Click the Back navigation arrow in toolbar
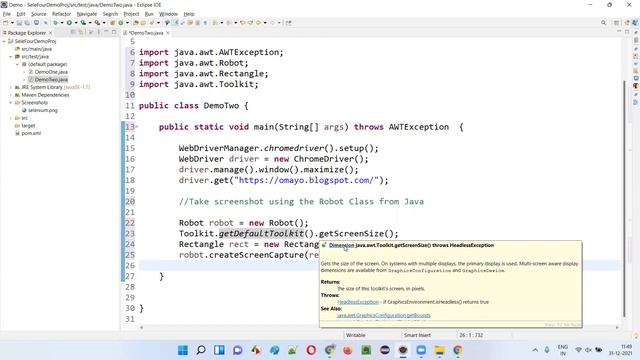640x360 pixels. 258,23
